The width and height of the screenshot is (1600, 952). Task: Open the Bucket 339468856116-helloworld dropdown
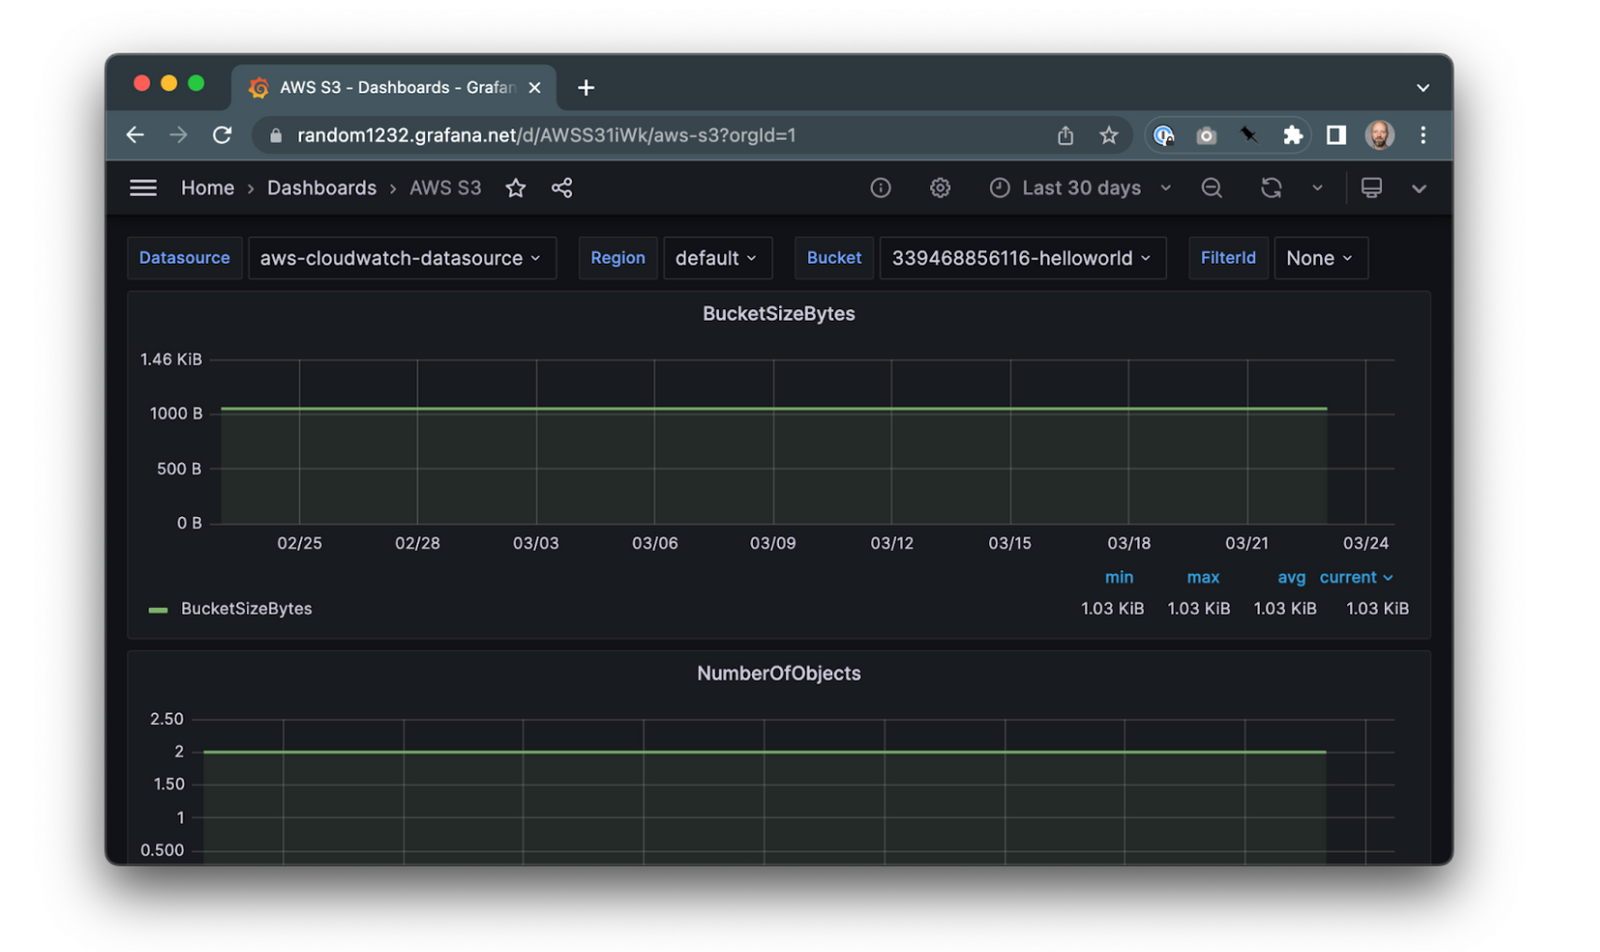point(1021,257)
